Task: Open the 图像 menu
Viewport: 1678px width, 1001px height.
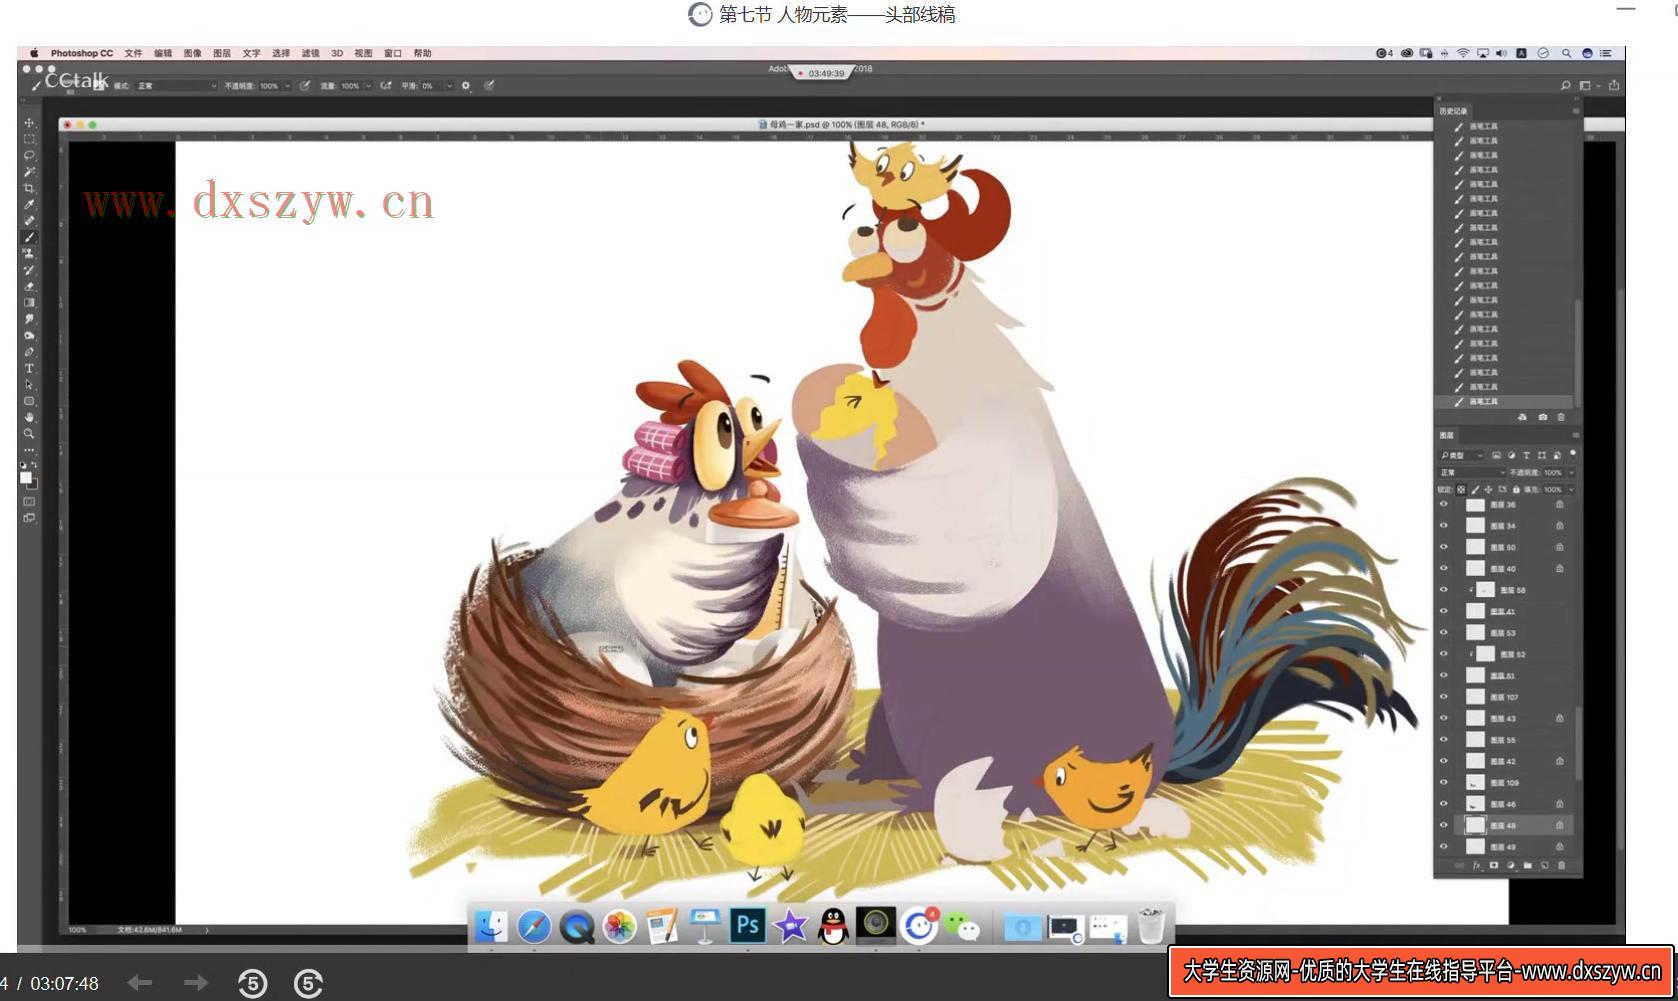Action: click(192, 53)
